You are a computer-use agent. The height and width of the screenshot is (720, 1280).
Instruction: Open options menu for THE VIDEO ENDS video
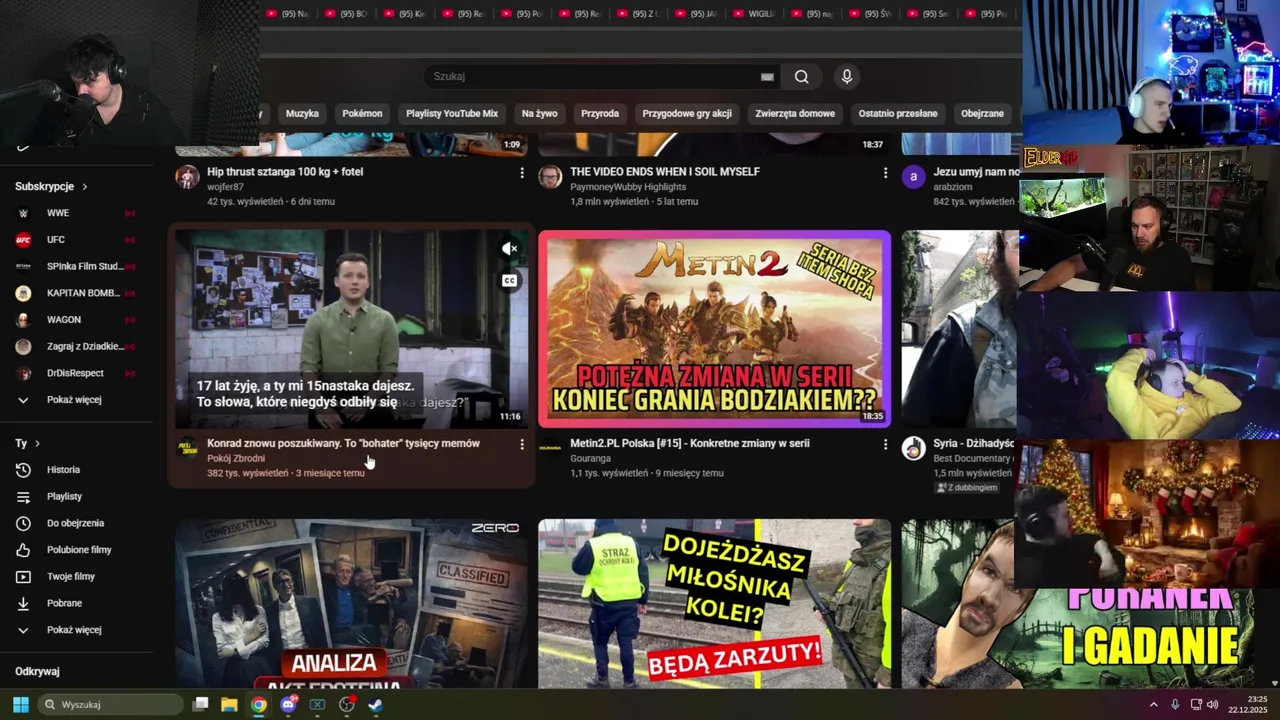click(885, 173)
